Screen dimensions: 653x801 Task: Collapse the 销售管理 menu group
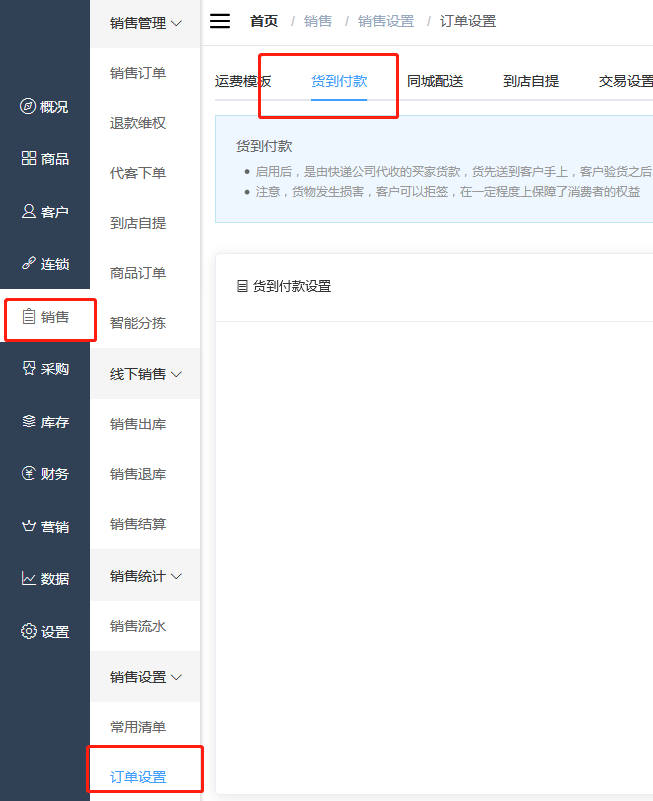coord(145,23)
